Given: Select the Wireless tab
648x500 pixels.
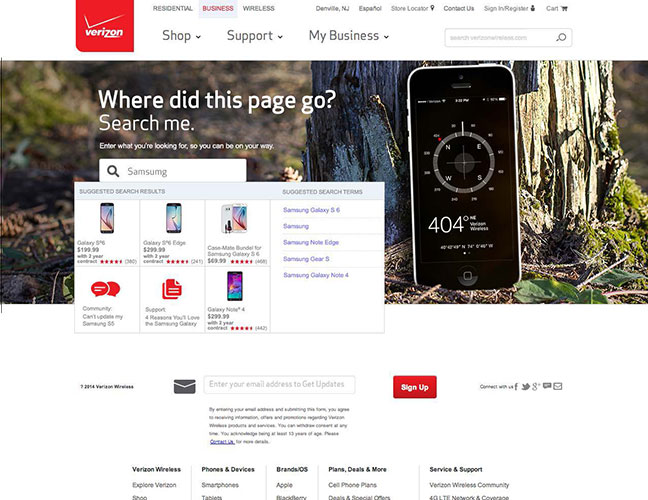Looking at the screenshot, I should coord(259,8).
